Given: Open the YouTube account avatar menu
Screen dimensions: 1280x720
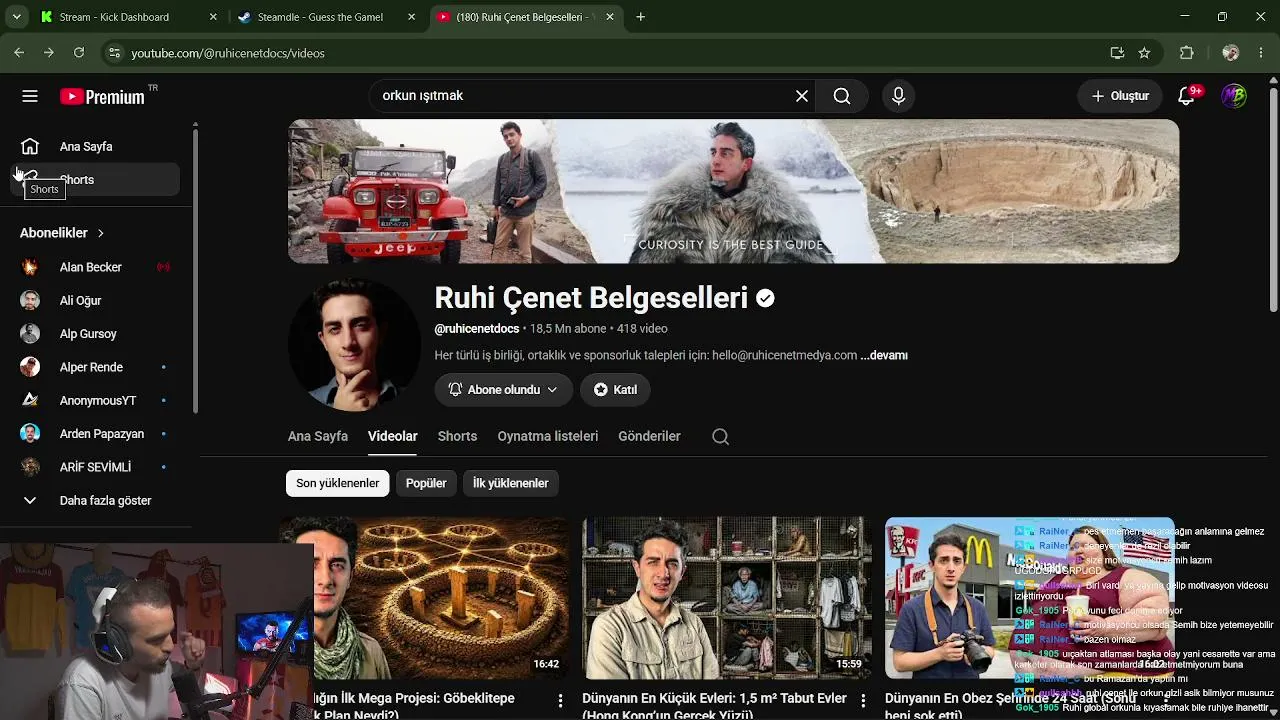Looking at the screenshot, I should point(1234,96).
